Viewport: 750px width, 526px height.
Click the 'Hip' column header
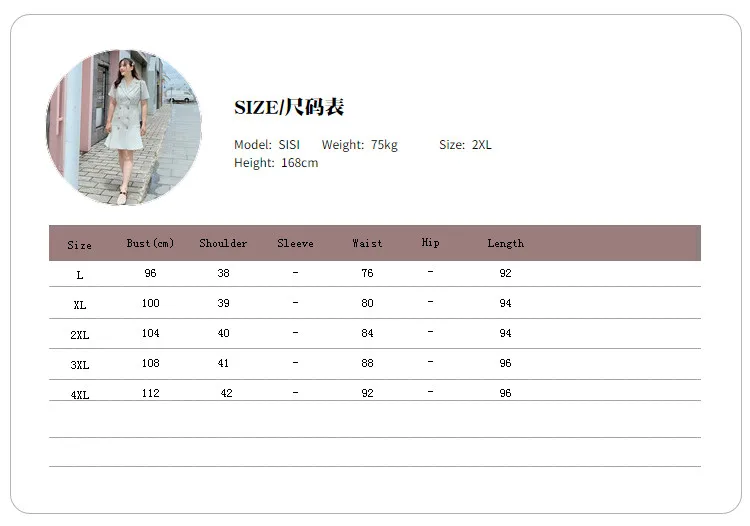(x=430, y=242)
